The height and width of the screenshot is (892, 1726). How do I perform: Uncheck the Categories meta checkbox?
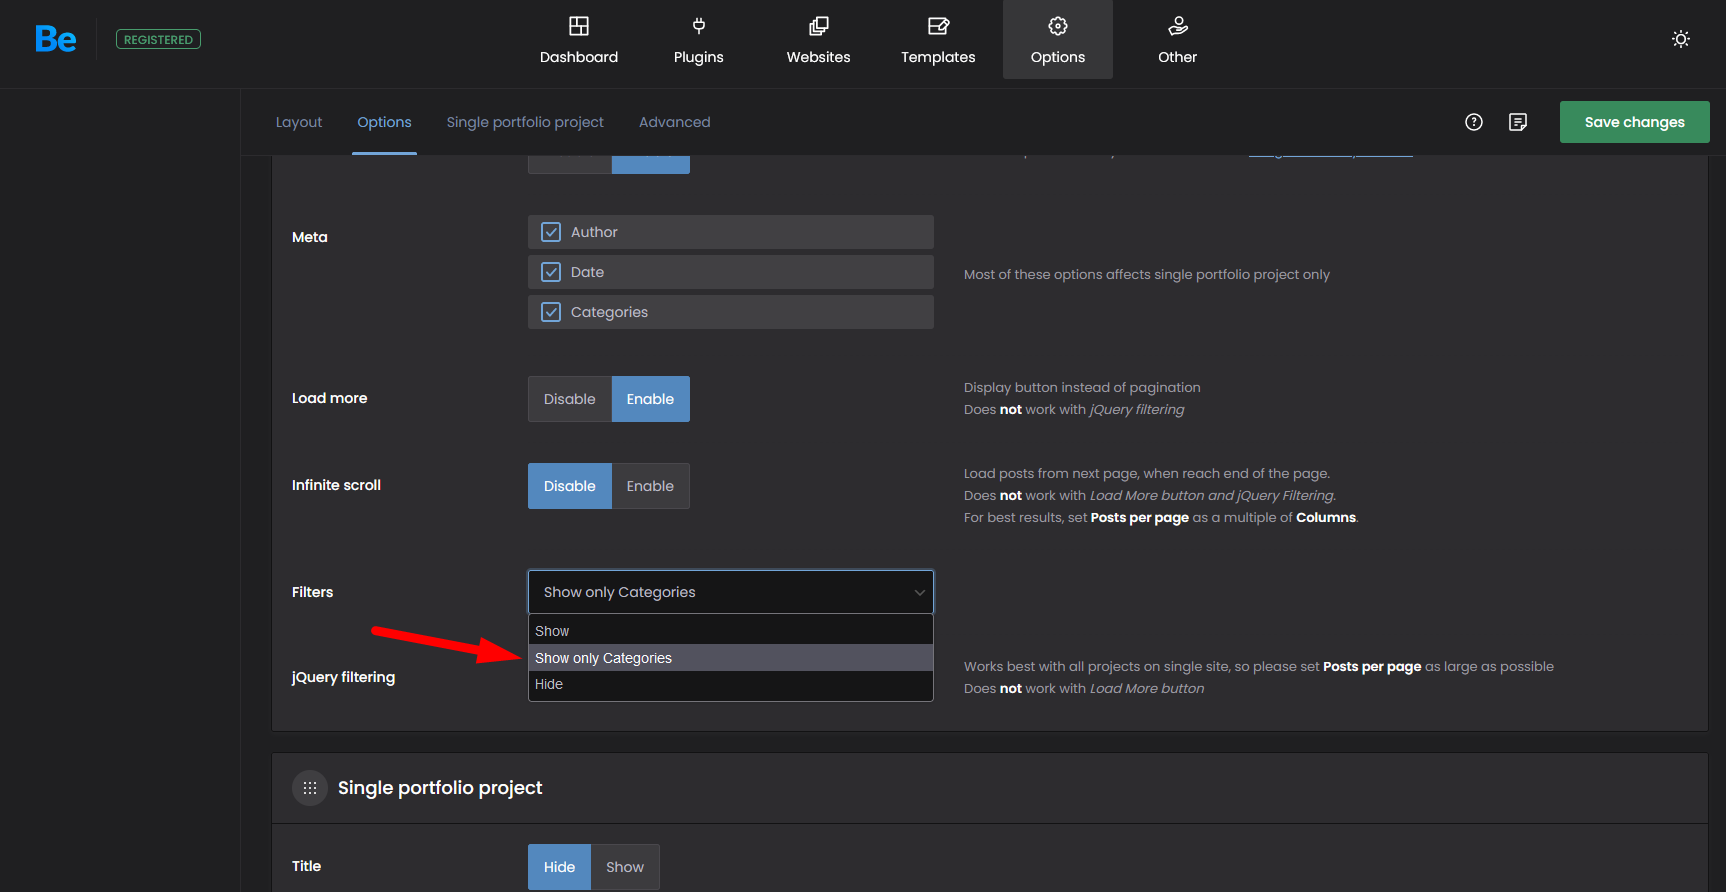click(x=551, y=312)
